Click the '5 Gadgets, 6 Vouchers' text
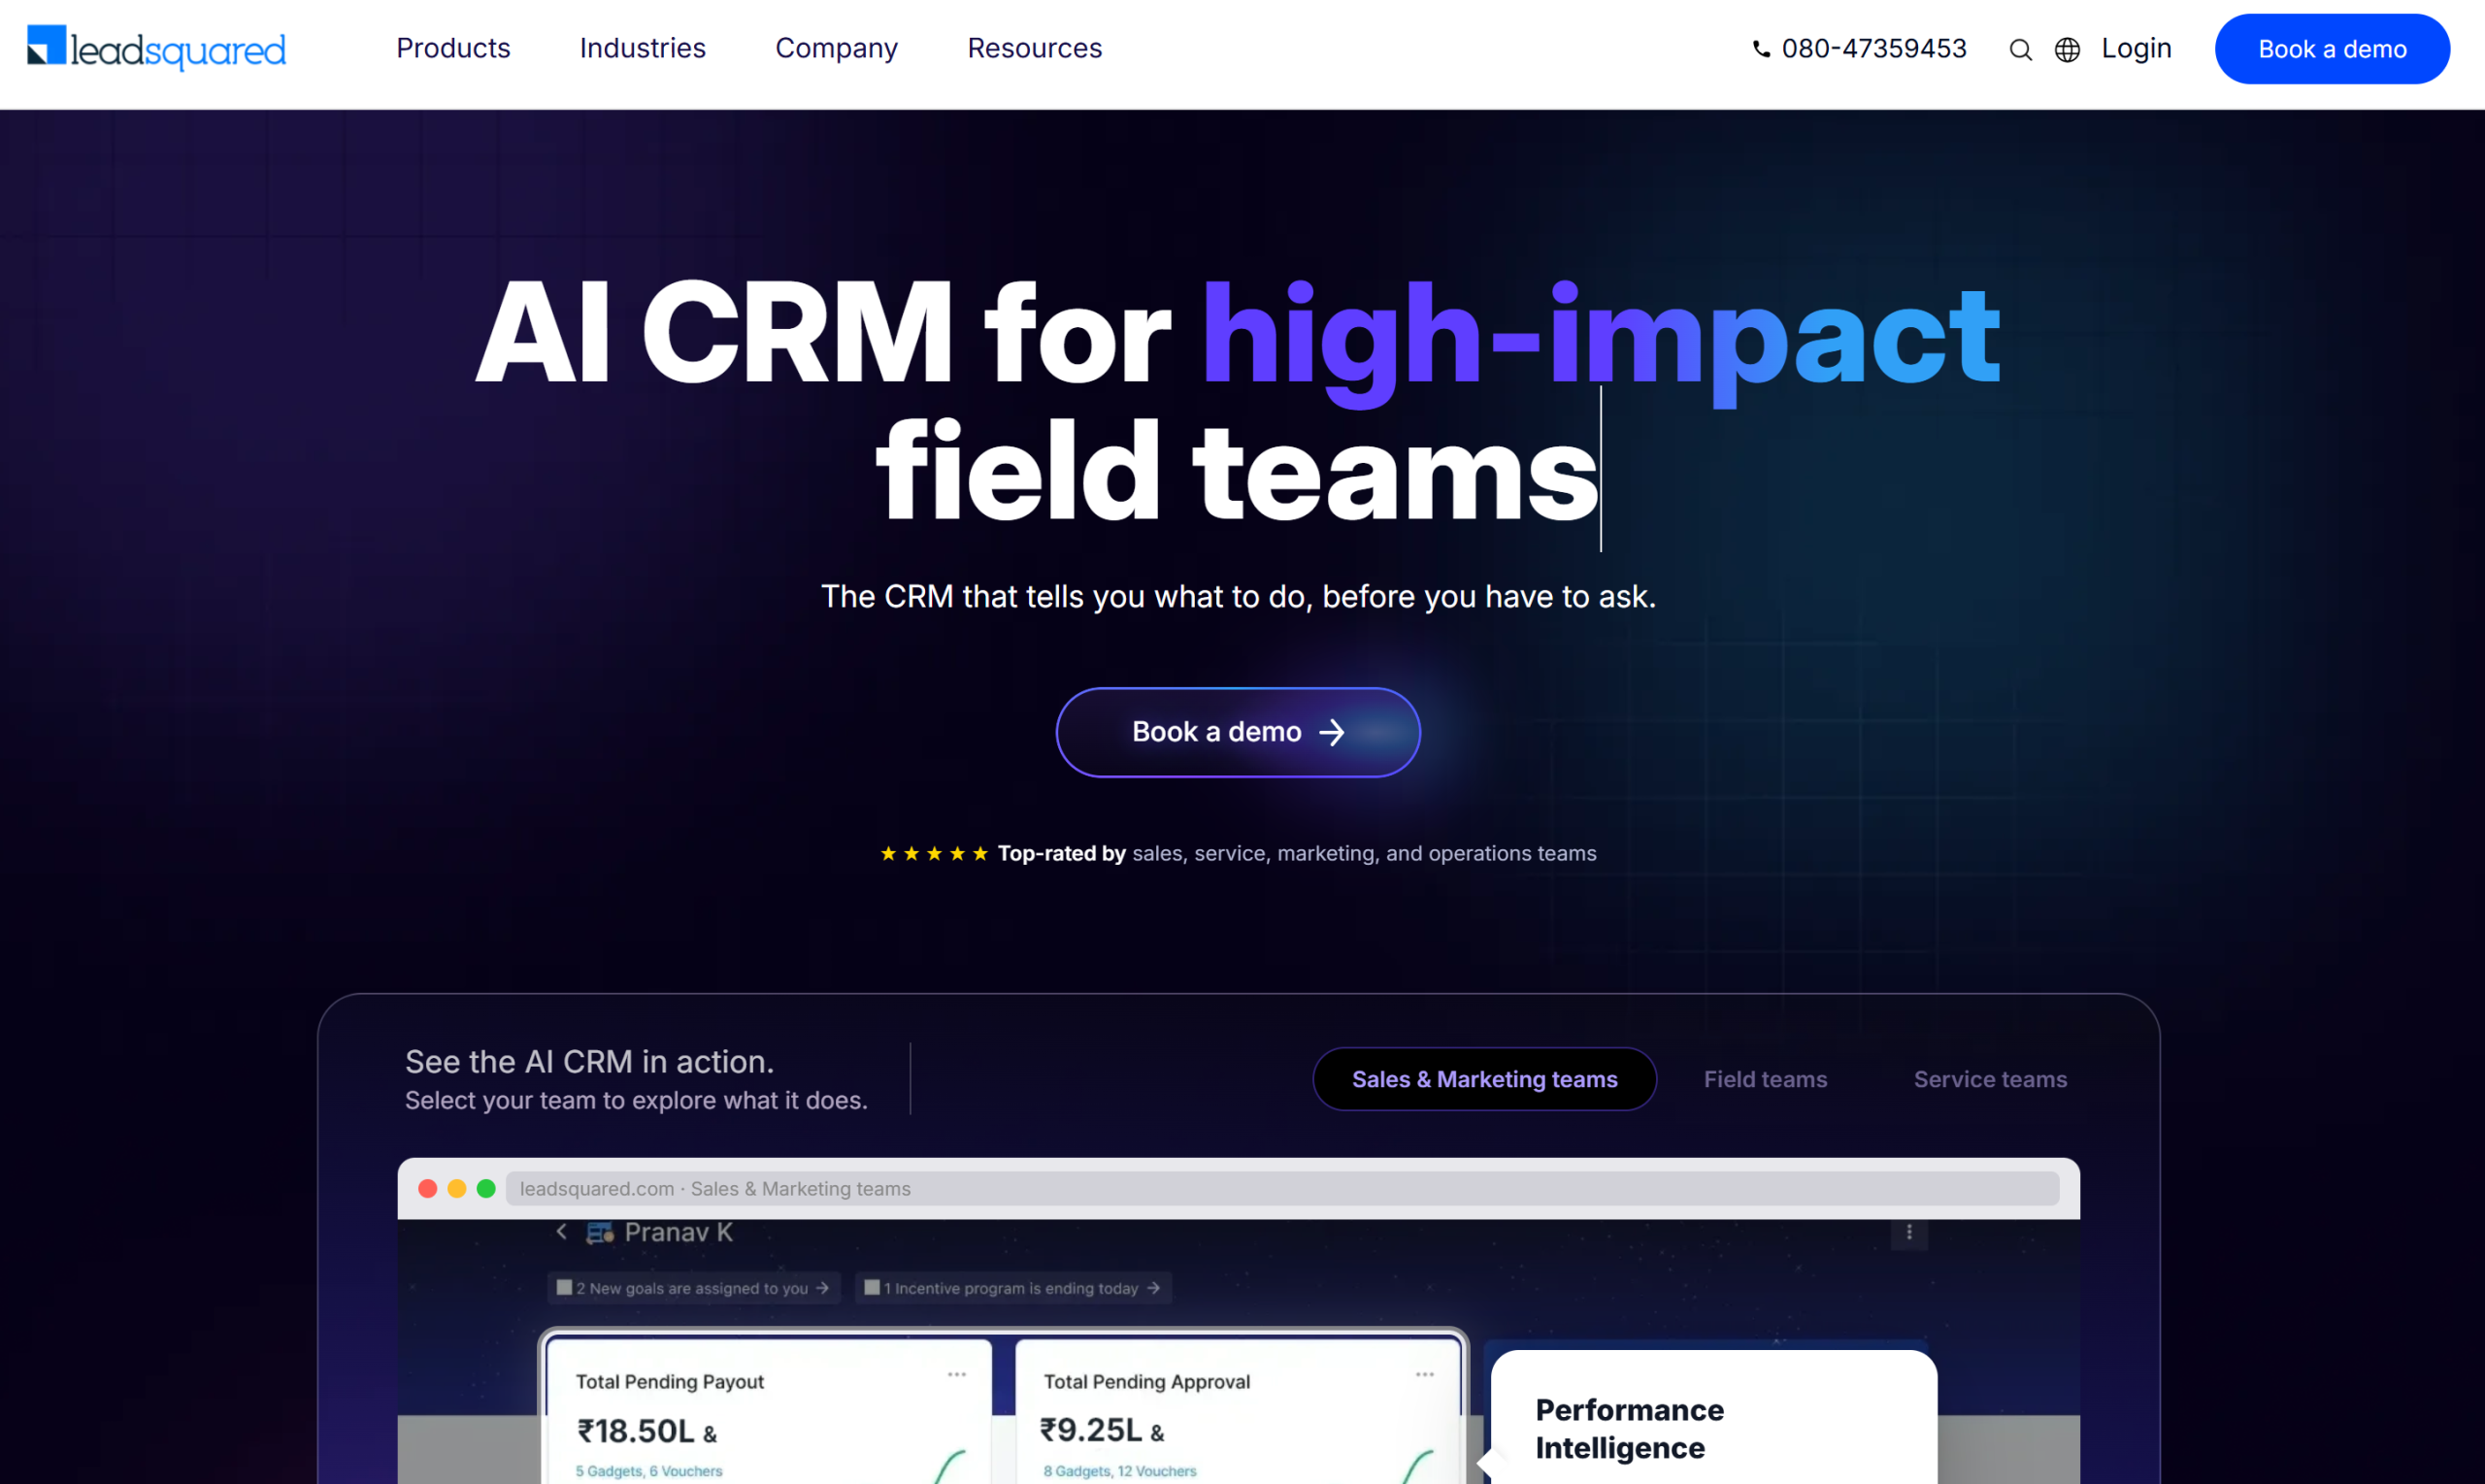 649,1471
